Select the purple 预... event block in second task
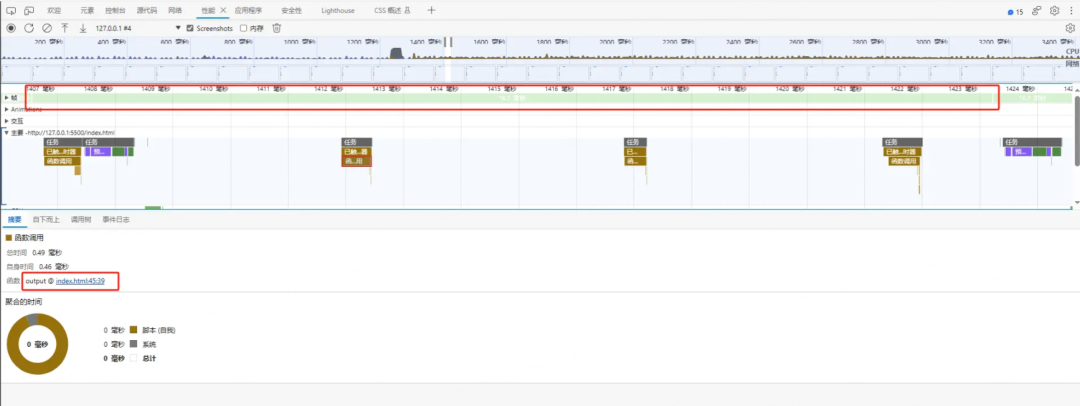The width and height of the screenshot is (1080, 406). 99,152
